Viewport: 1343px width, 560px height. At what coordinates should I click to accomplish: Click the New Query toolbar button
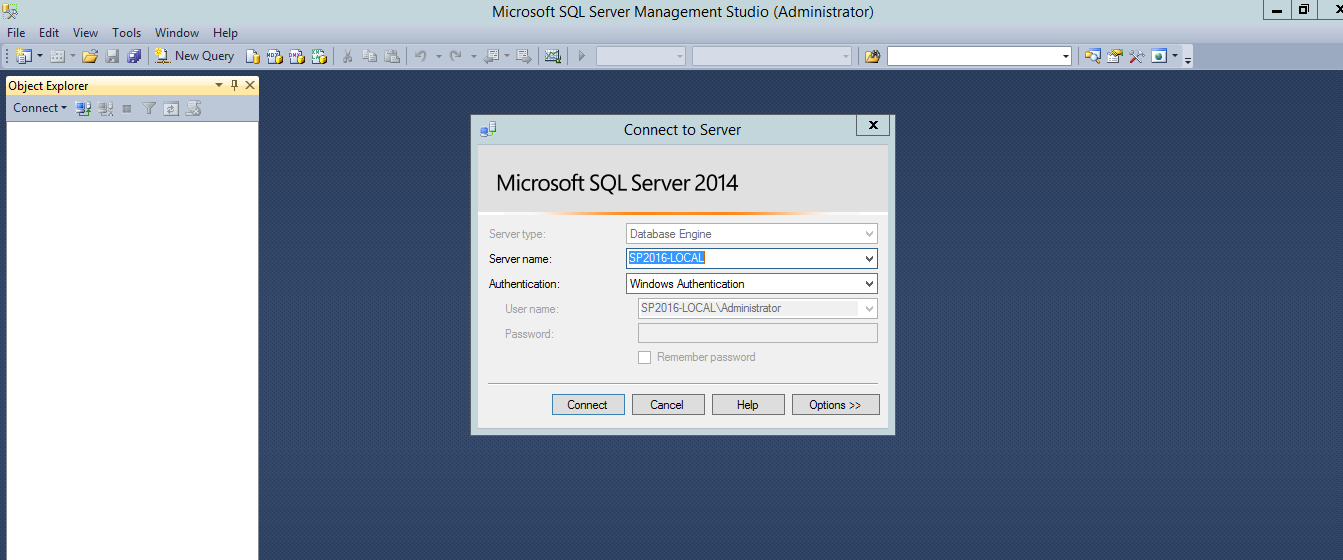coord(194,56)
